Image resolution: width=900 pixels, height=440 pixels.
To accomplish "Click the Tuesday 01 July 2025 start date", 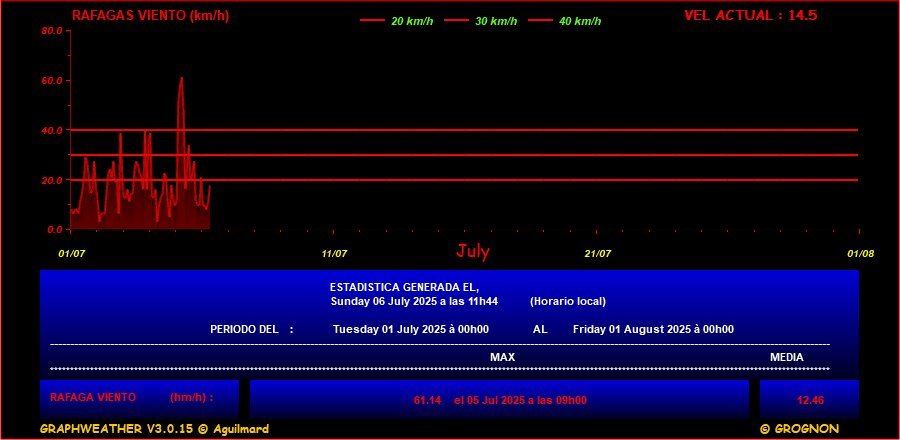I will [x=411, y=329].
